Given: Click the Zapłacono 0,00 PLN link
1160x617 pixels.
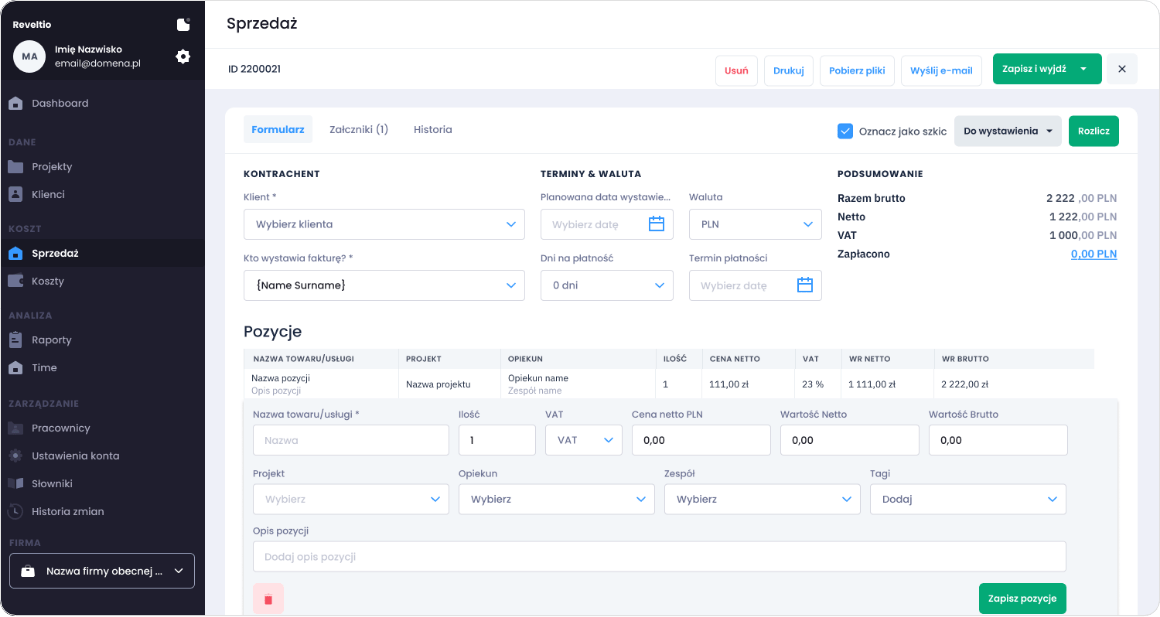Looking at the screenshot, I should [x=1093, y=254].
